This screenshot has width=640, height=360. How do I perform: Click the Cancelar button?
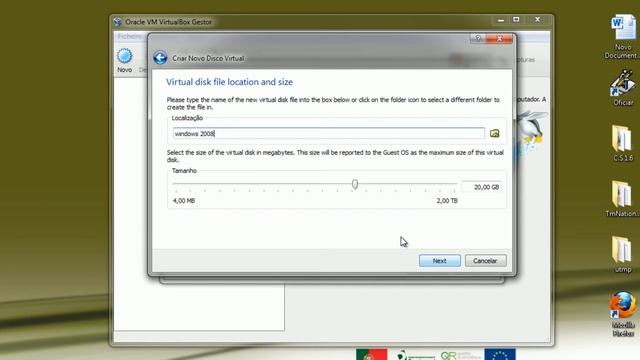(x=485, y=260)
